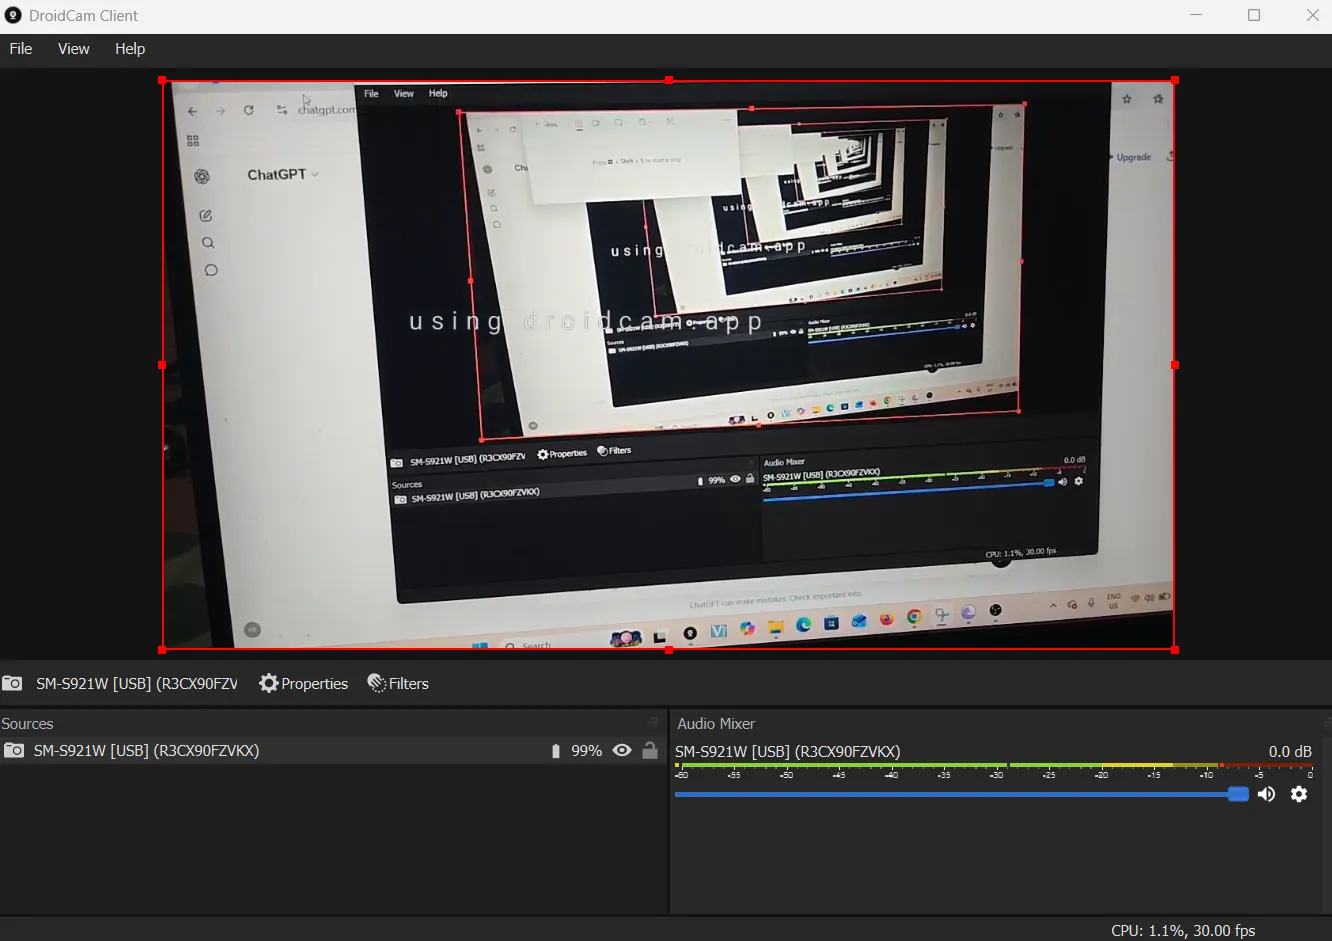This screenshot has height=941, width=1332.
Task: Open source Properties with the gear button
Action: 303,684
